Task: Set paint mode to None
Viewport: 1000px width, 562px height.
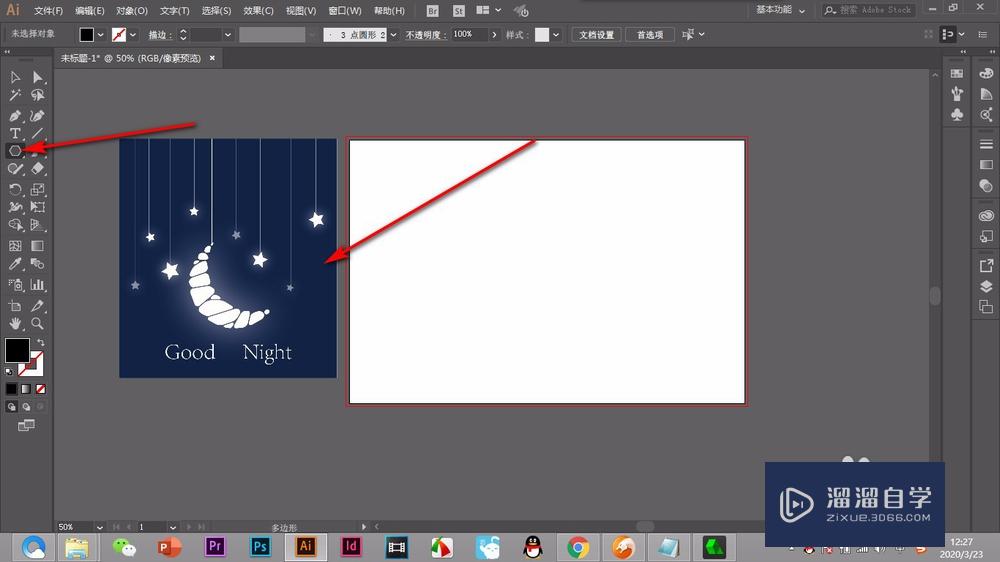Action: tap(41, 388)
